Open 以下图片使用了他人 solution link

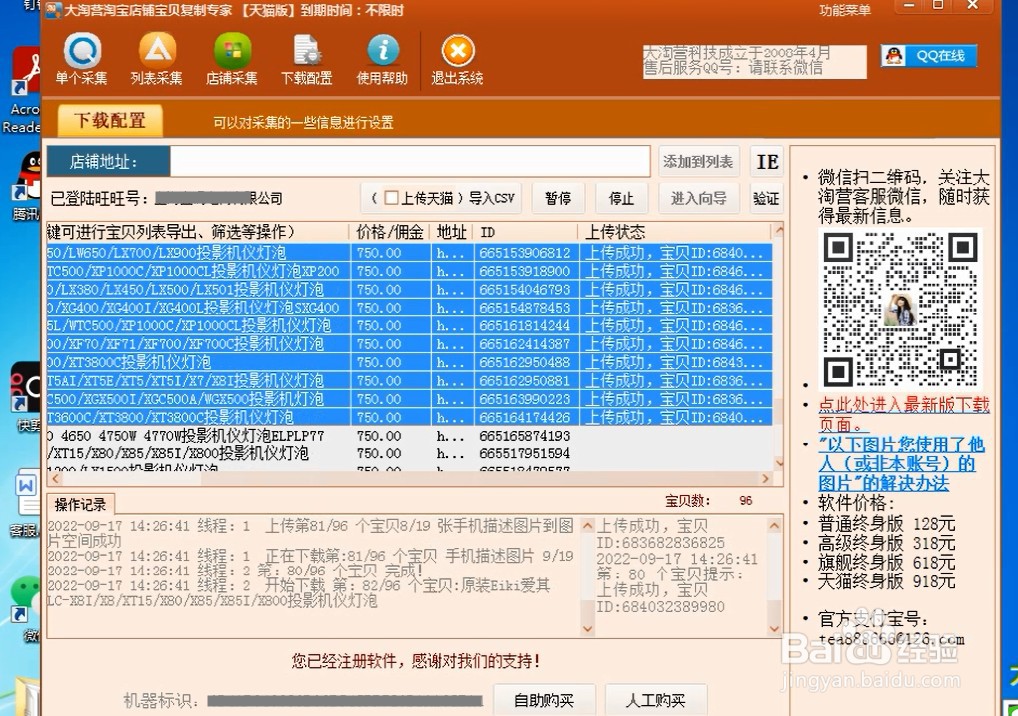(x=902, y=463)
